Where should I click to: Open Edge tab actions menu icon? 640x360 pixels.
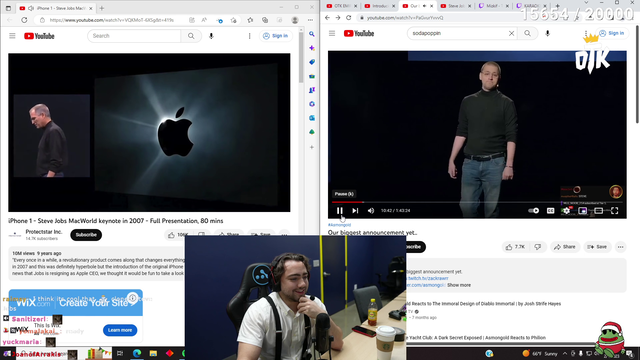[x=8, y=8]
